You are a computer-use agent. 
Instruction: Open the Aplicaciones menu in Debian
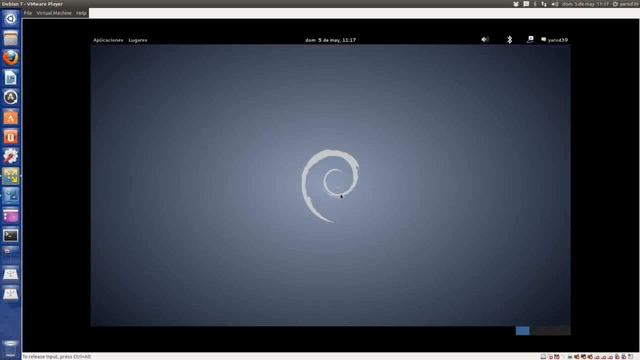108,40
